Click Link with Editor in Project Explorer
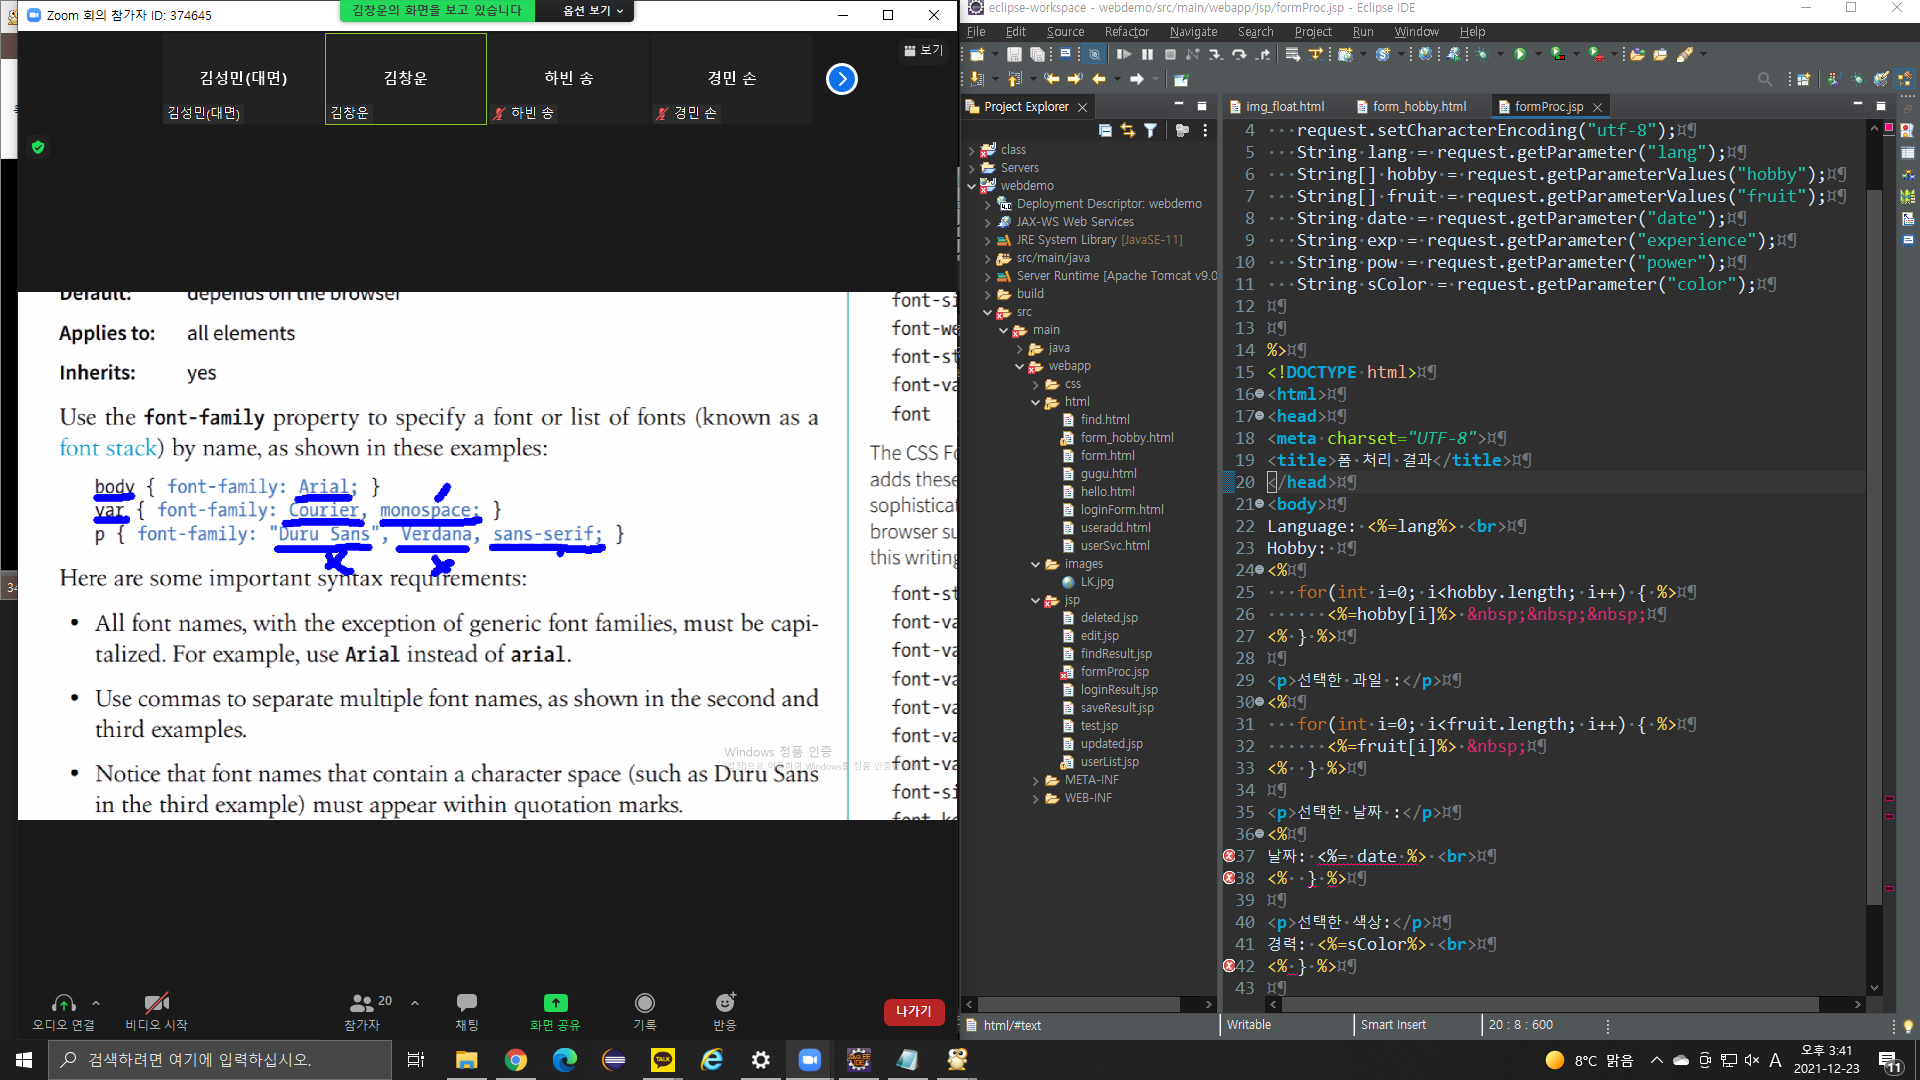The height and width of the screenshot is (1080, 1920). click(x=1128, y=130)
